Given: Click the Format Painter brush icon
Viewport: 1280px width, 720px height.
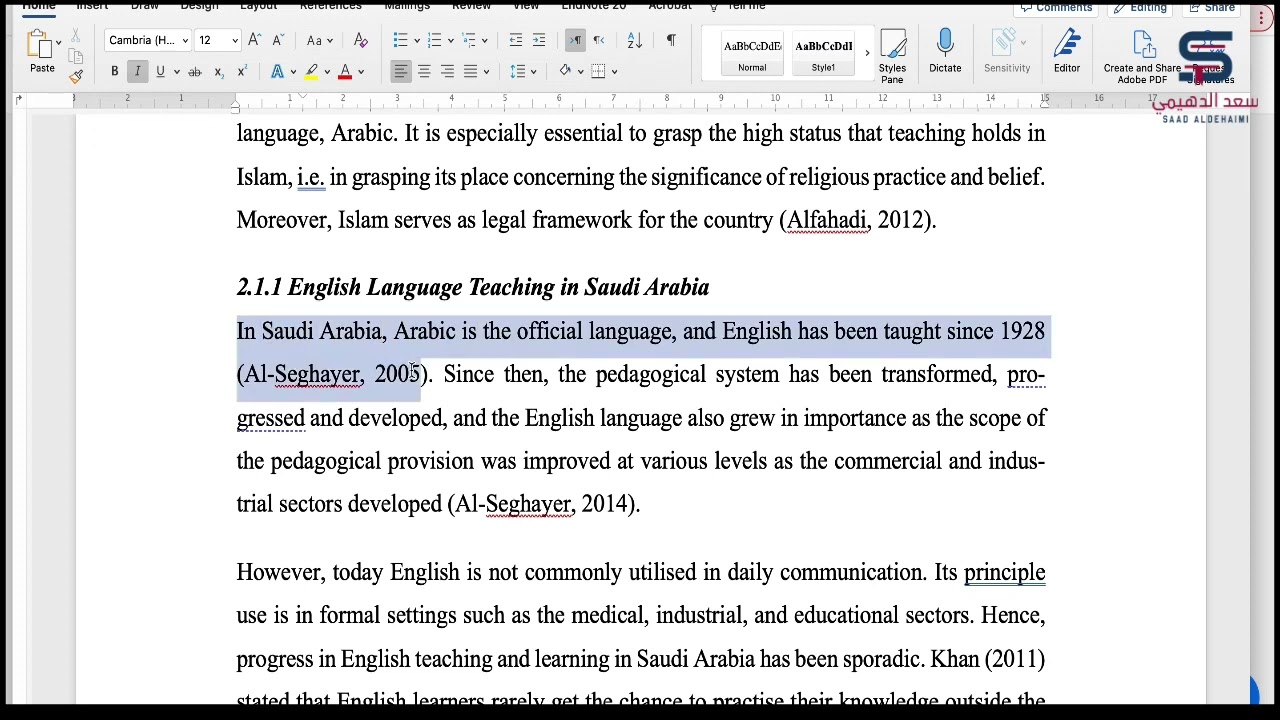Looking at the screenshot, I should pyautogui.click(x=76, y=76).
